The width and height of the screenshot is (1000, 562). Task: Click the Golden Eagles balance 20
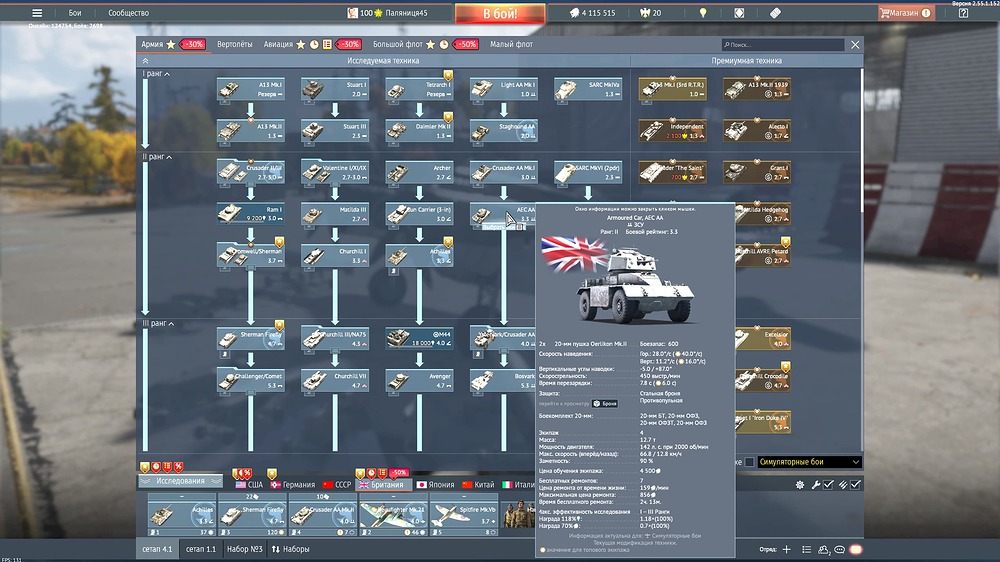click(651, 13)
